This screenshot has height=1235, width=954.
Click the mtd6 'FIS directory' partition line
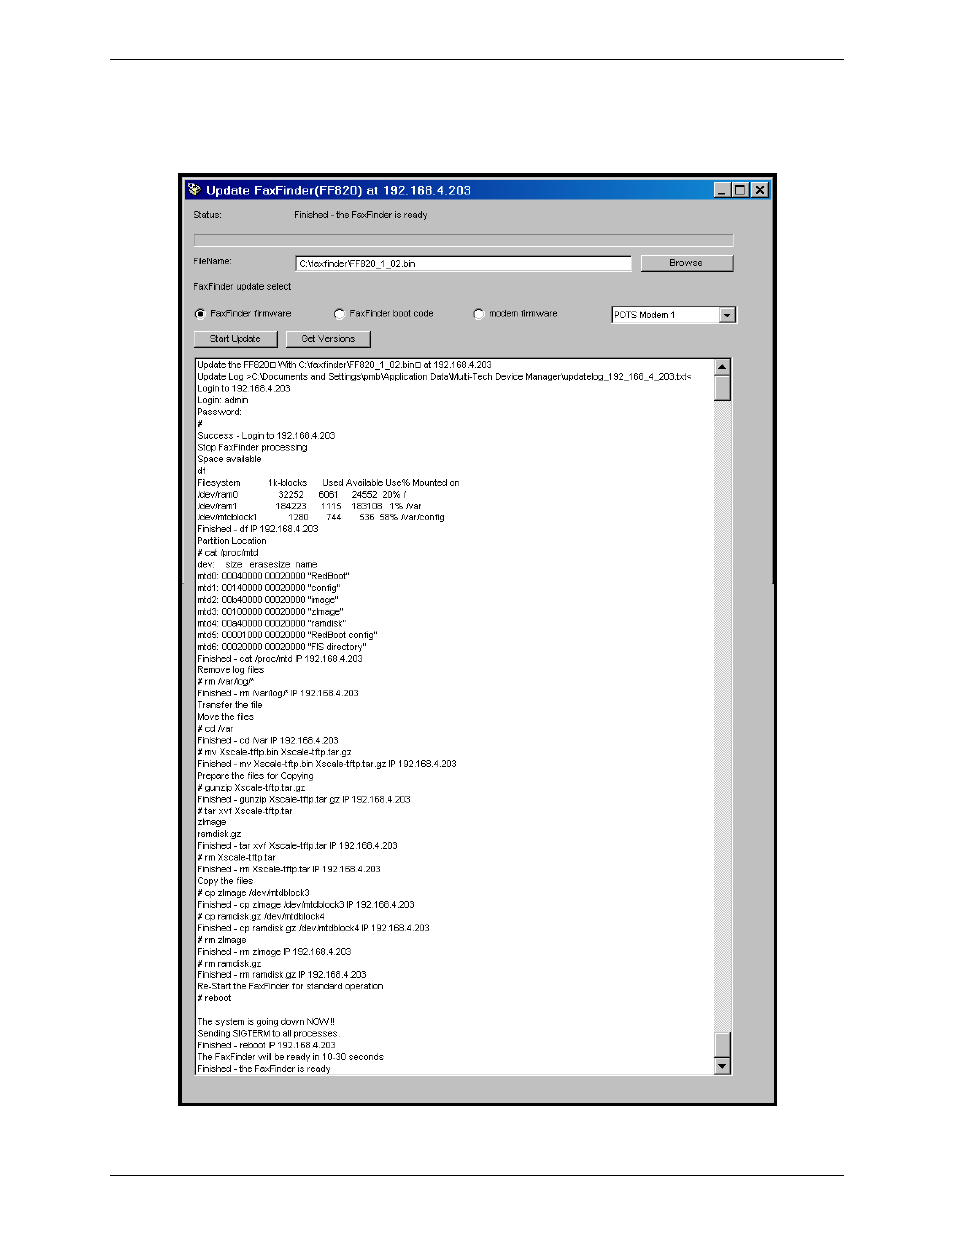pyautogui.click(x=282, y=647)
